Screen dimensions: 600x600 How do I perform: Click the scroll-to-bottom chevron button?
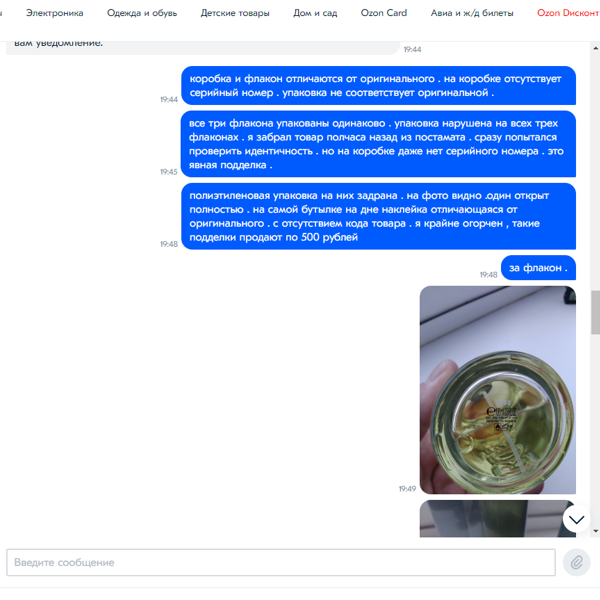coord(576,519)
